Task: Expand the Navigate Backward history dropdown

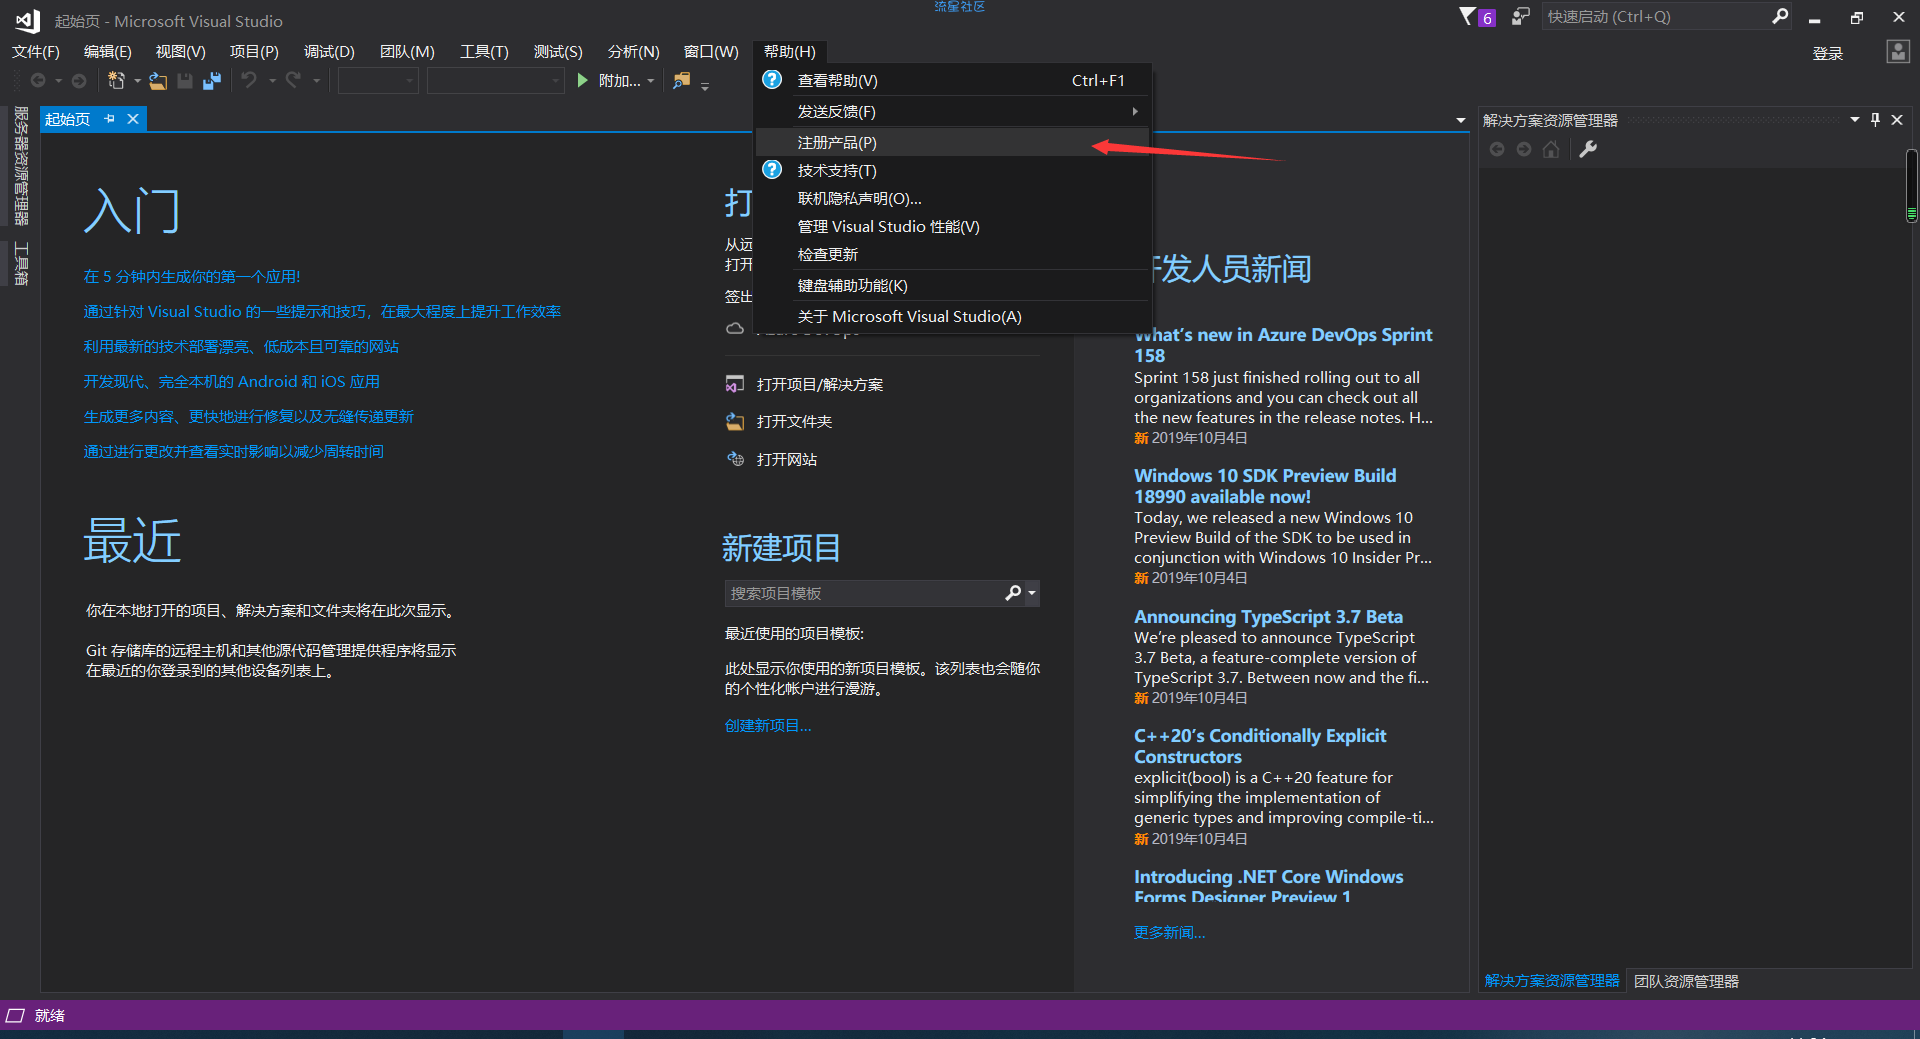Action: 58,81
